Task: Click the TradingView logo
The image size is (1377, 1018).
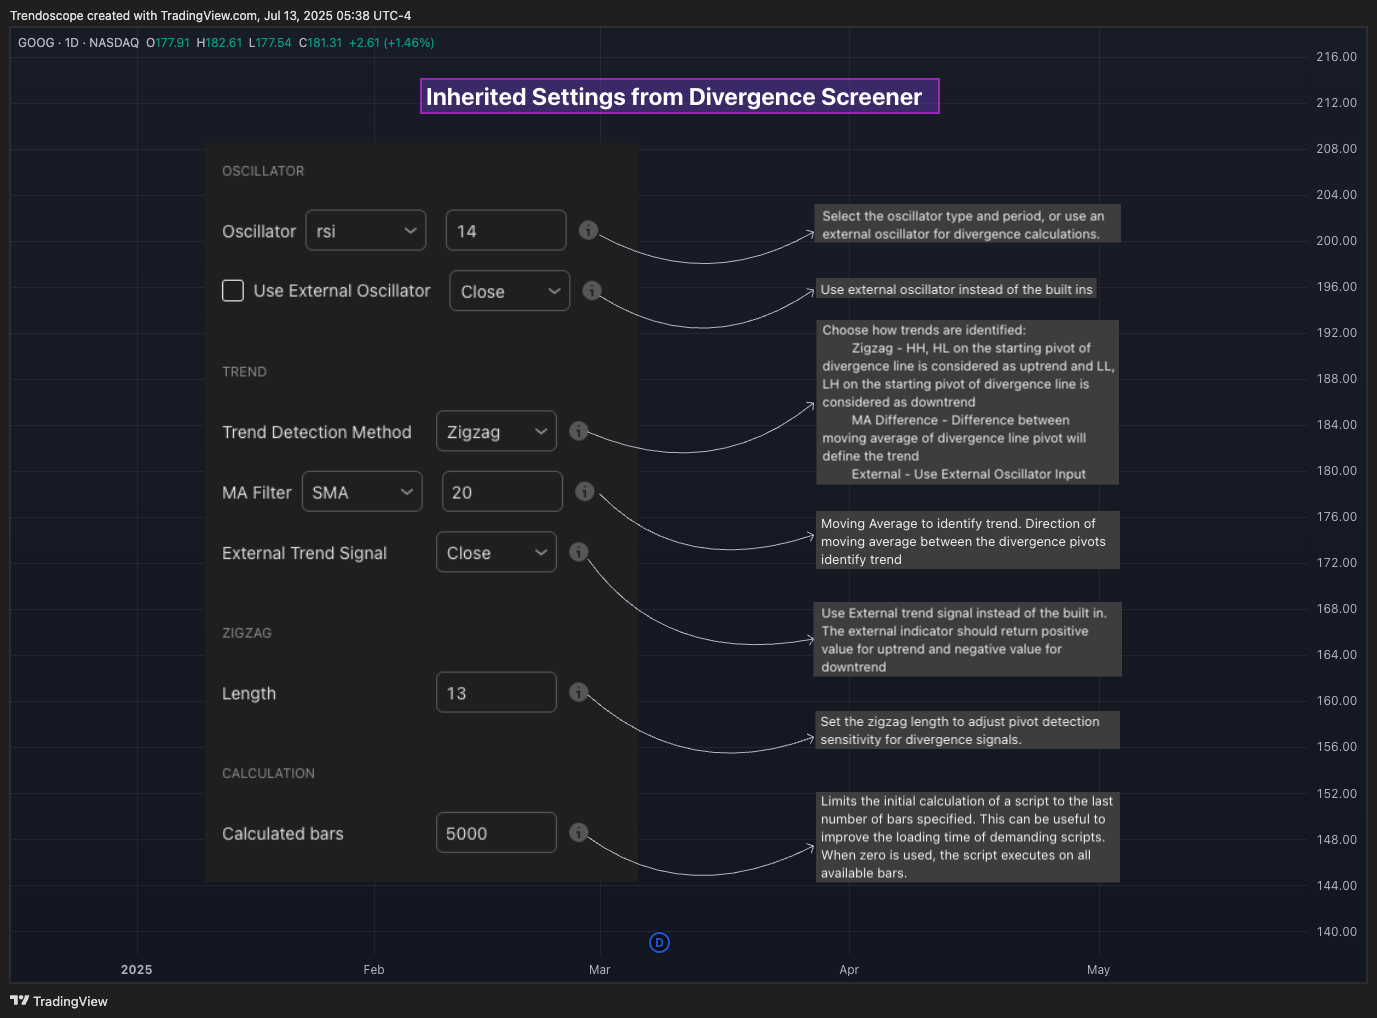Action: tap(59, 1001)
